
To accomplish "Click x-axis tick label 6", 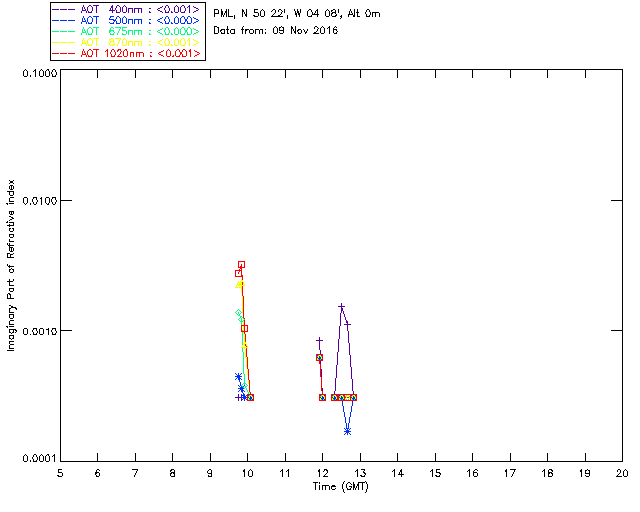I will tap(98, 474).
